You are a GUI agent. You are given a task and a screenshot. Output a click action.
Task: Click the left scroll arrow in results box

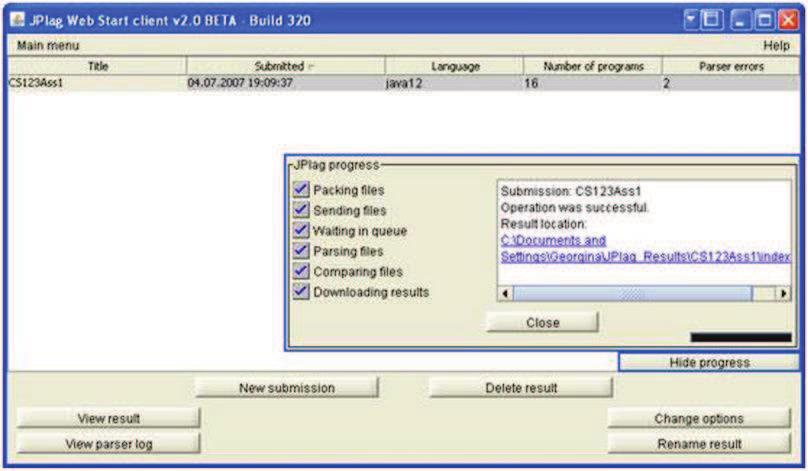(505, 293)
